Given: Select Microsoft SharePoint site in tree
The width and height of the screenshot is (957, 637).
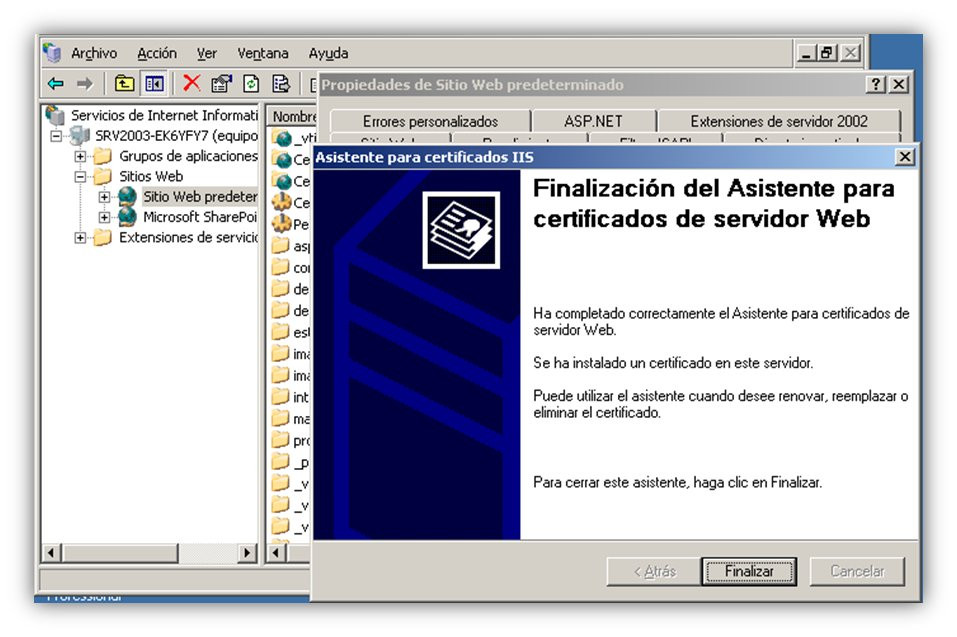Looking at the screenshot, I should click(200, 217).
